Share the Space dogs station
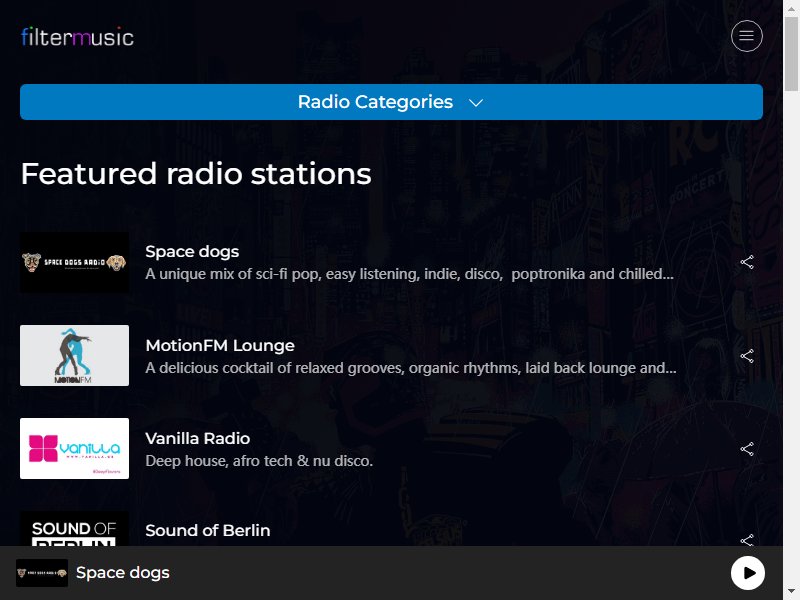The width and height of the screenshot is (800, 600). 747,262
